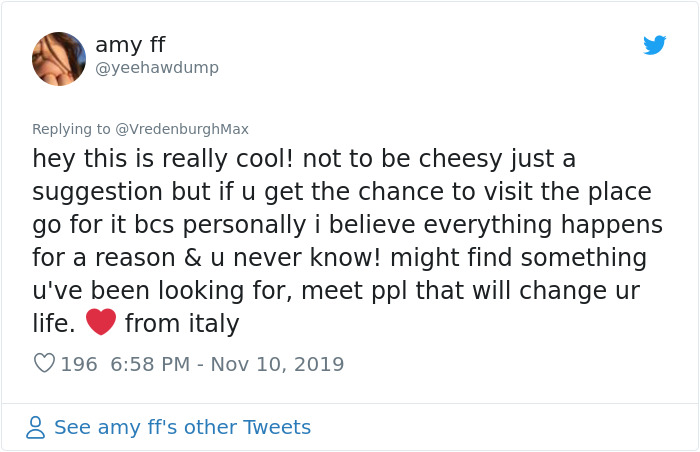This screenshot has height=452, width=700.
Task: Visit the @yeehawdump handle
Action: click(156, 68)
